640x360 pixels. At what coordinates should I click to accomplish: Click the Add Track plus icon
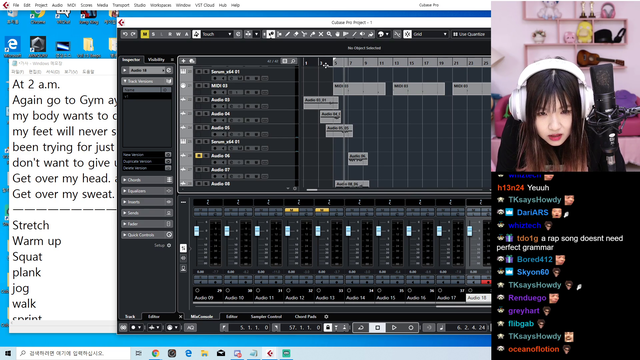pos(184,61)
